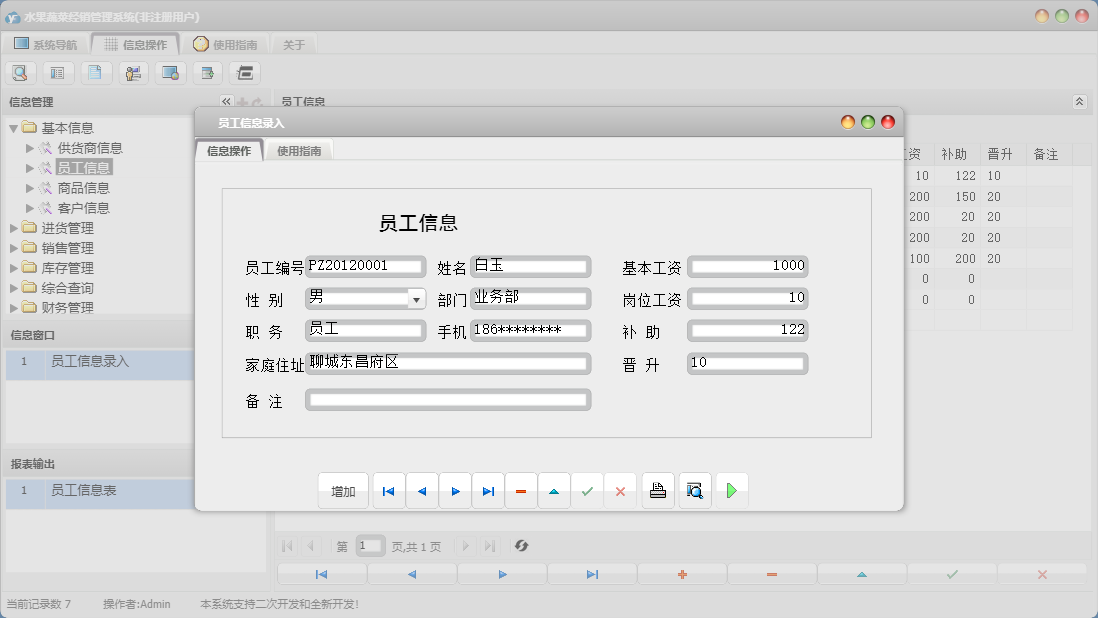Click the red X cancel icon
The width and height of the screenshot is (1098, 618).
tap(621, 490)
